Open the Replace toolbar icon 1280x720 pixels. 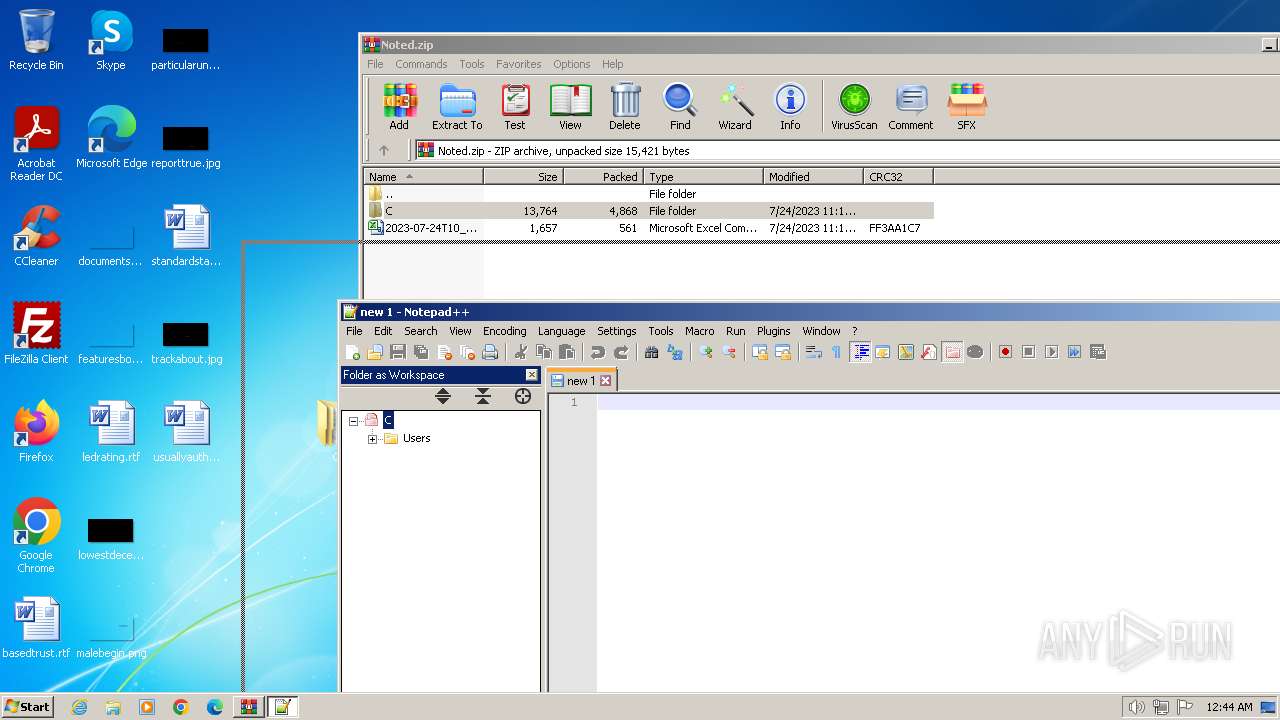[x=675, y=352]
